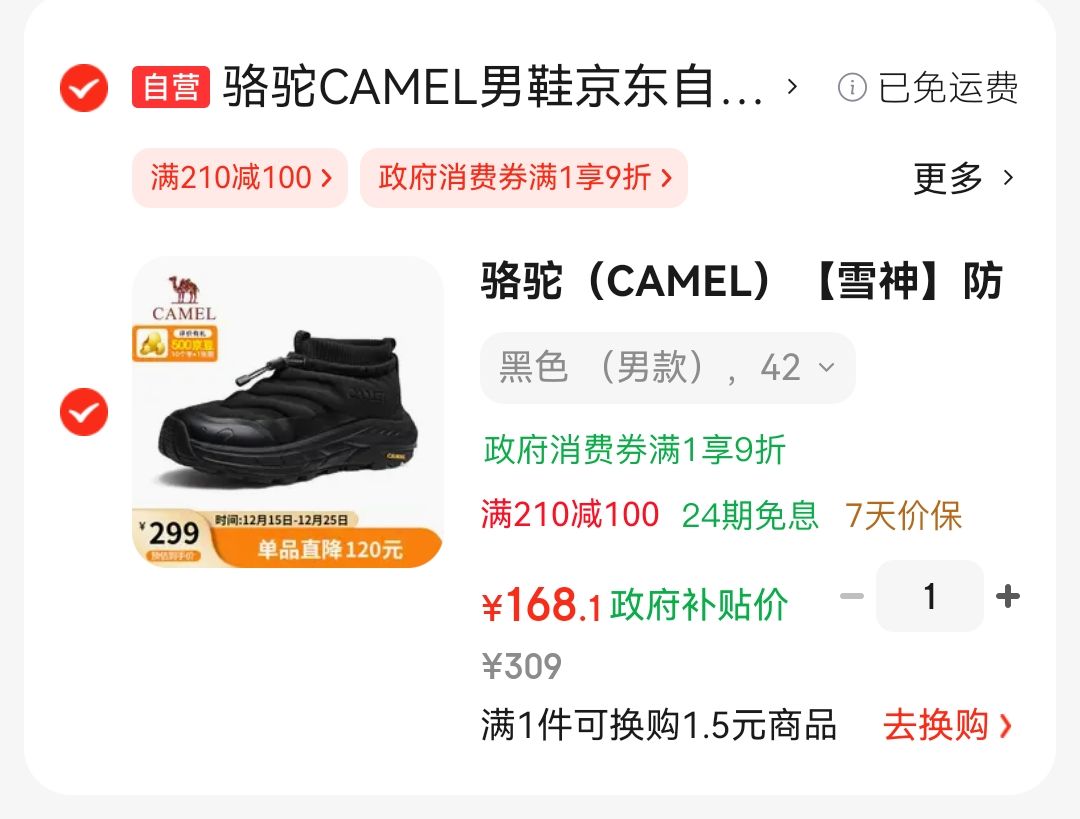
Task: Click the info icon beside 已免运费
Action: [x=852, y=87]
